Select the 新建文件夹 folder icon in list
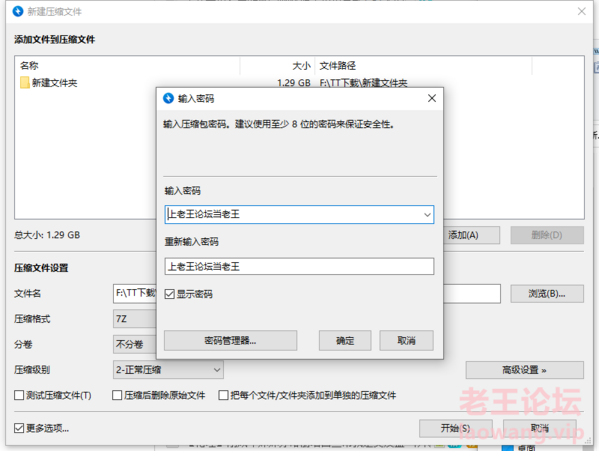This screenshot has height=451, width=599. pyautogui.click(x=25, y=82)
